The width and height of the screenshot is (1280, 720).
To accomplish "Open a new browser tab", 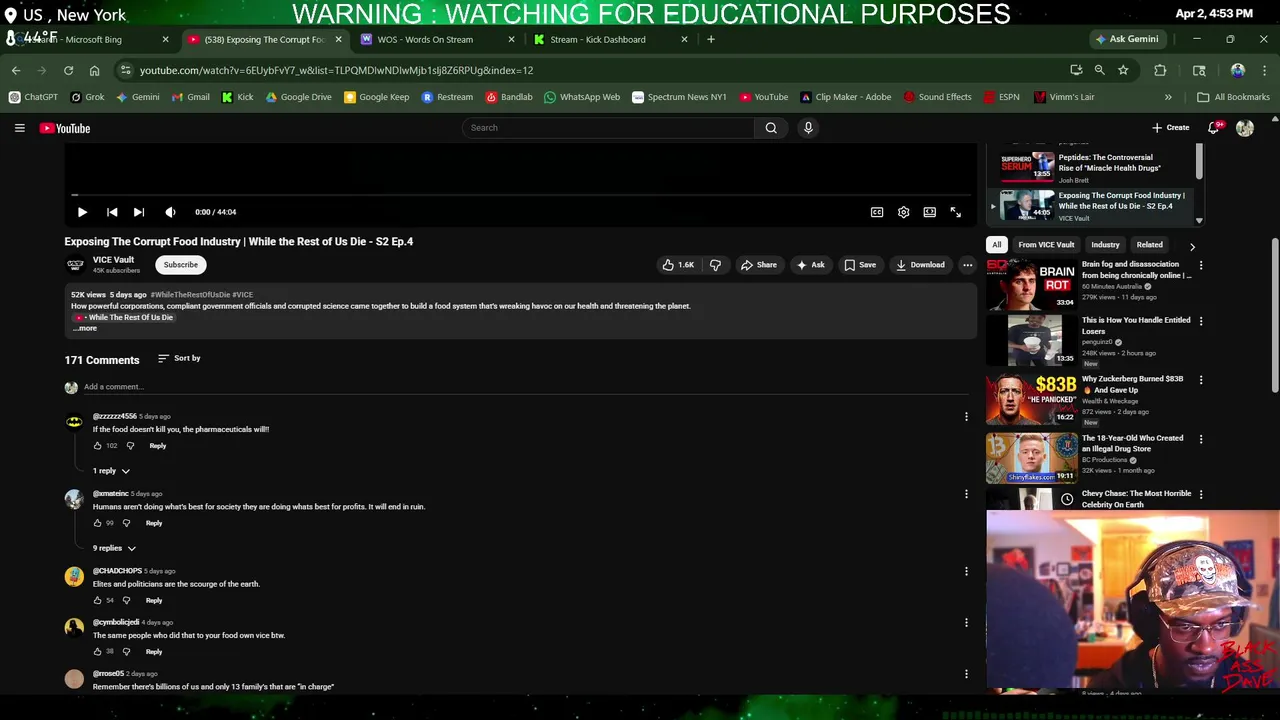I will click(711, 40).
